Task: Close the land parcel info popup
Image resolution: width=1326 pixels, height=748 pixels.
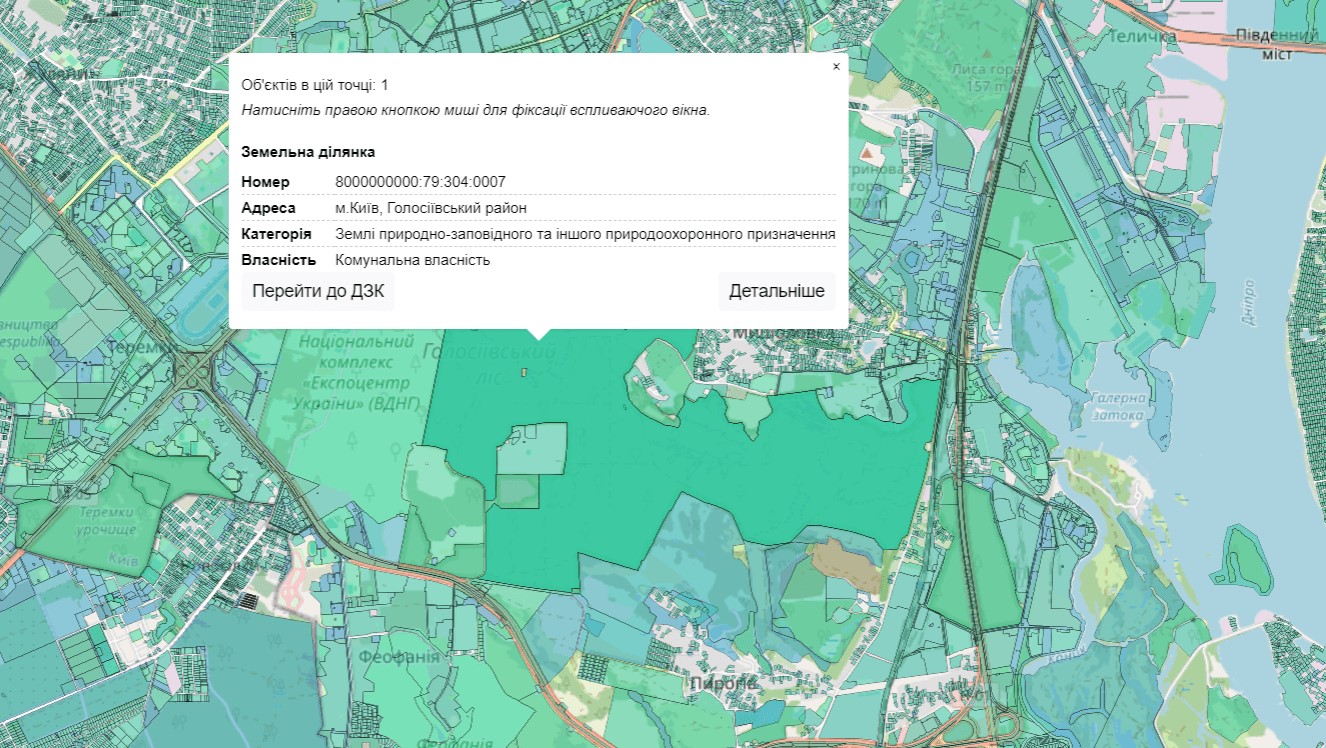Action: 836,67
